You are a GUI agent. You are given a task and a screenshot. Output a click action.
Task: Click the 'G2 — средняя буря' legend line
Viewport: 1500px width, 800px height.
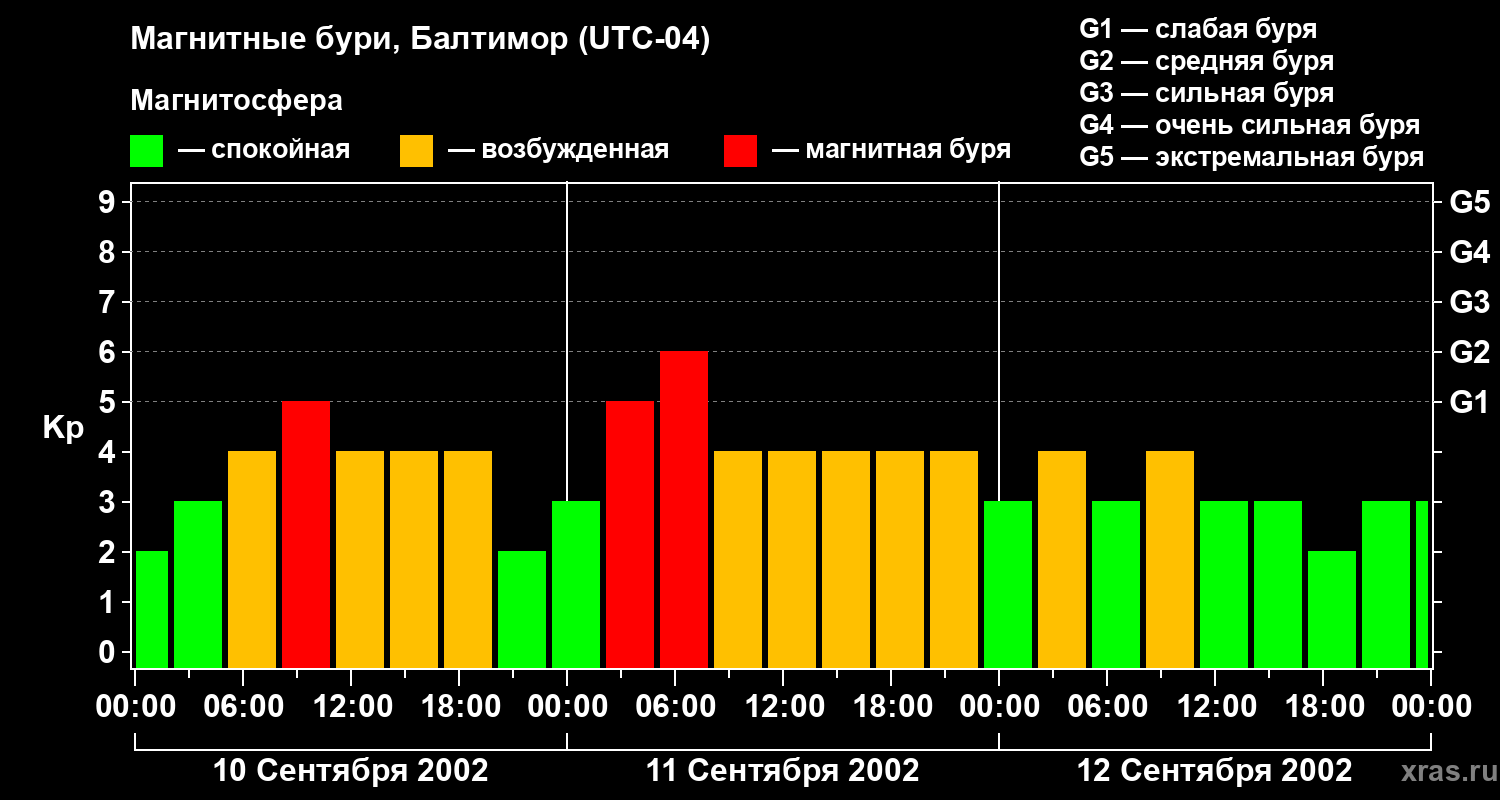coord(1207,61)
